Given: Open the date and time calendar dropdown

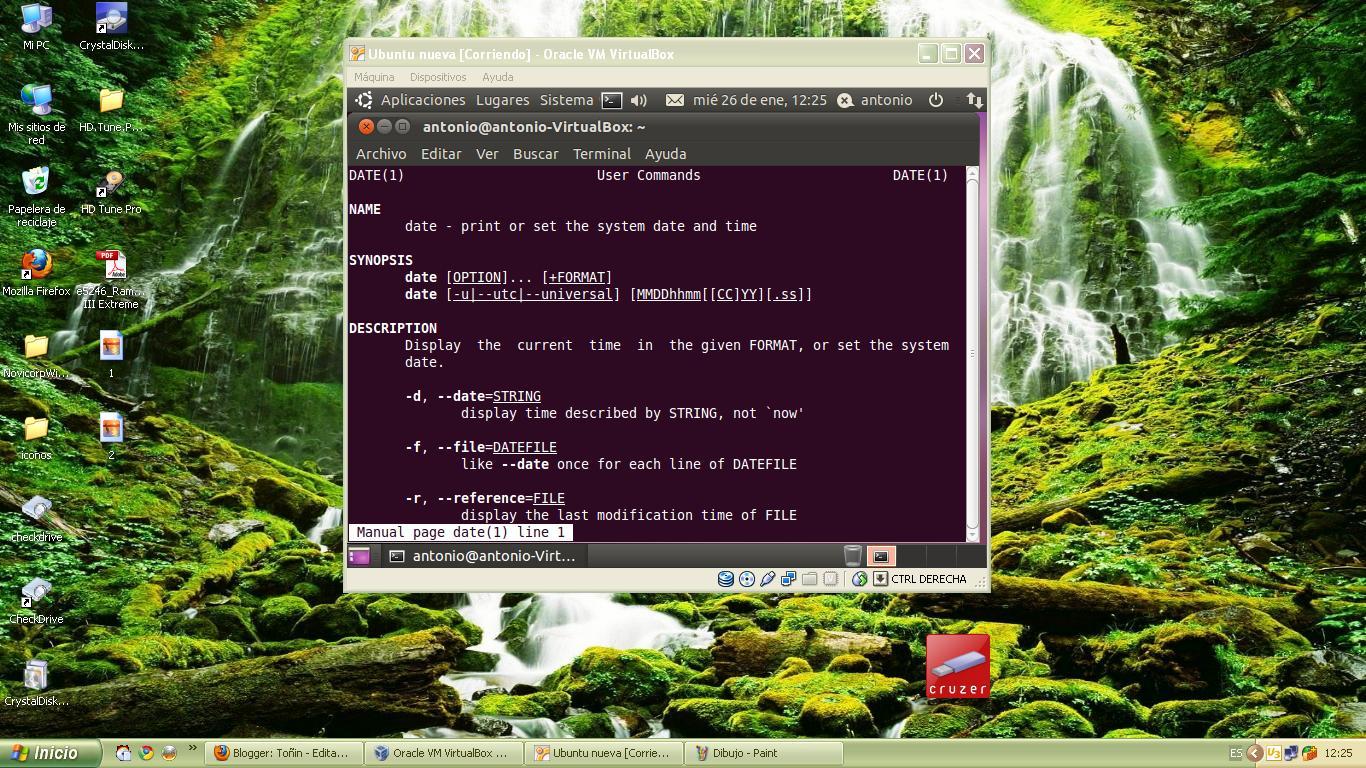Looking at the screenshot, I should [759, 100].
